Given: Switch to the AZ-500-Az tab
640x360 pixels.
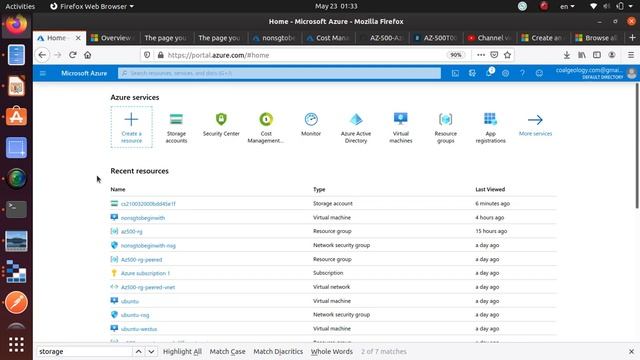Looking at the screenshot, I should pos(382,38).
